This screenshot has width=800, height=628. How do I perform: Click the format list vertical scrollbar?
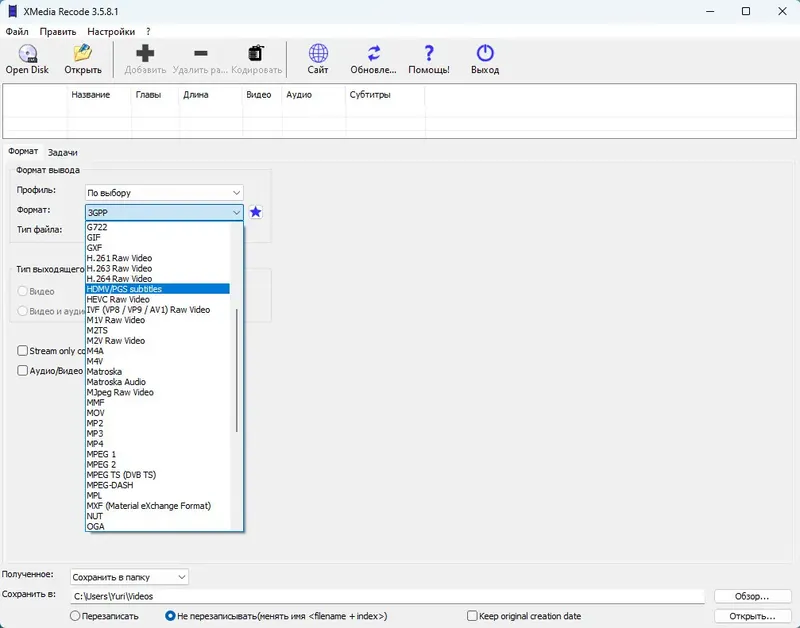point(237,370)
